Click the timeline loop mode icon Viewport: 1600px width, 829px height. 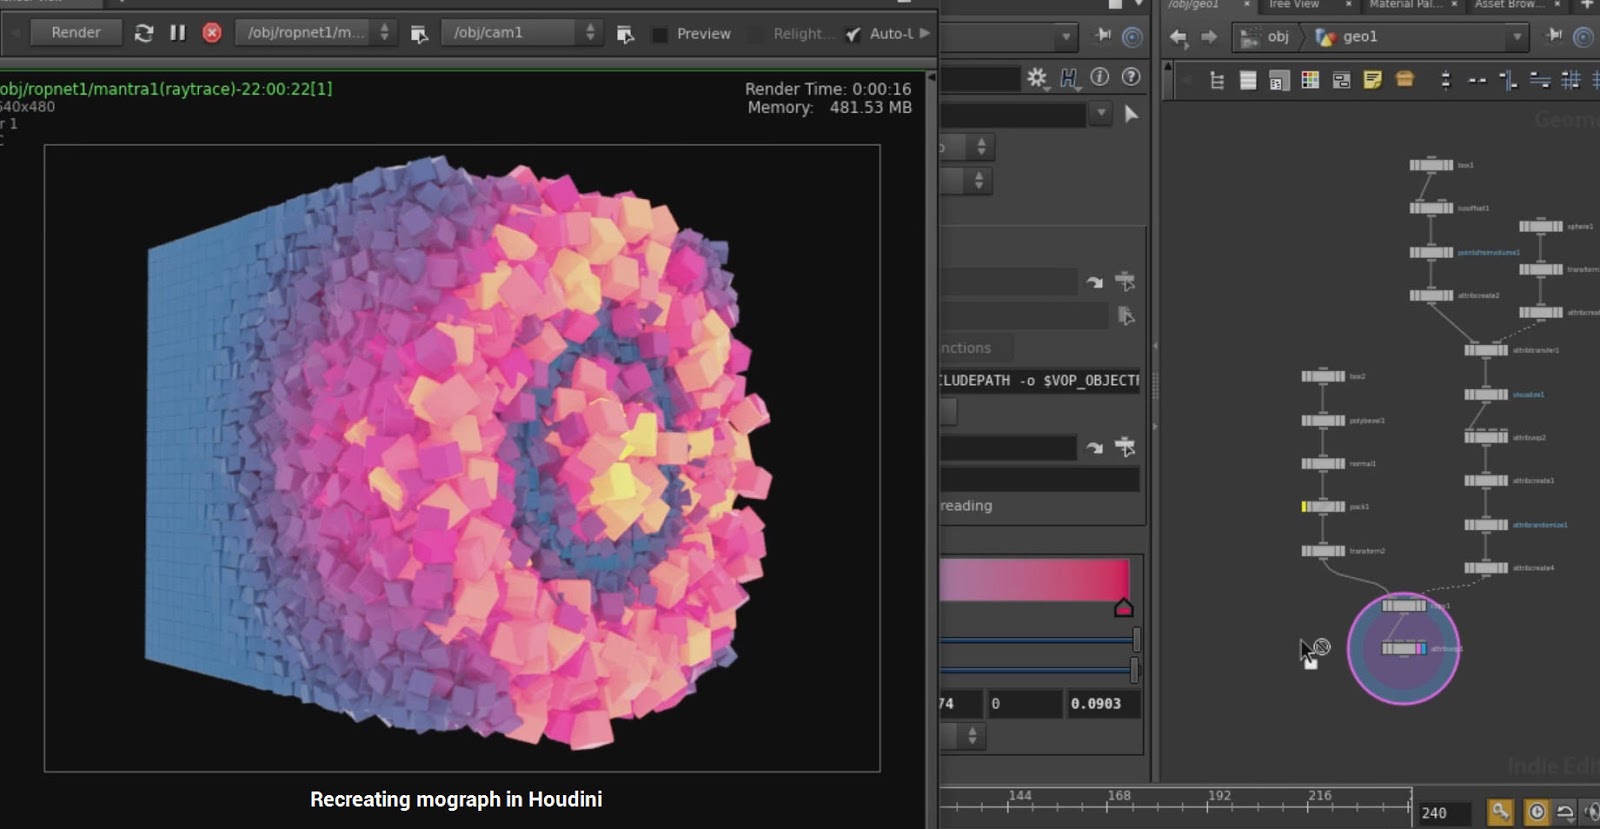pos(1565,813)
